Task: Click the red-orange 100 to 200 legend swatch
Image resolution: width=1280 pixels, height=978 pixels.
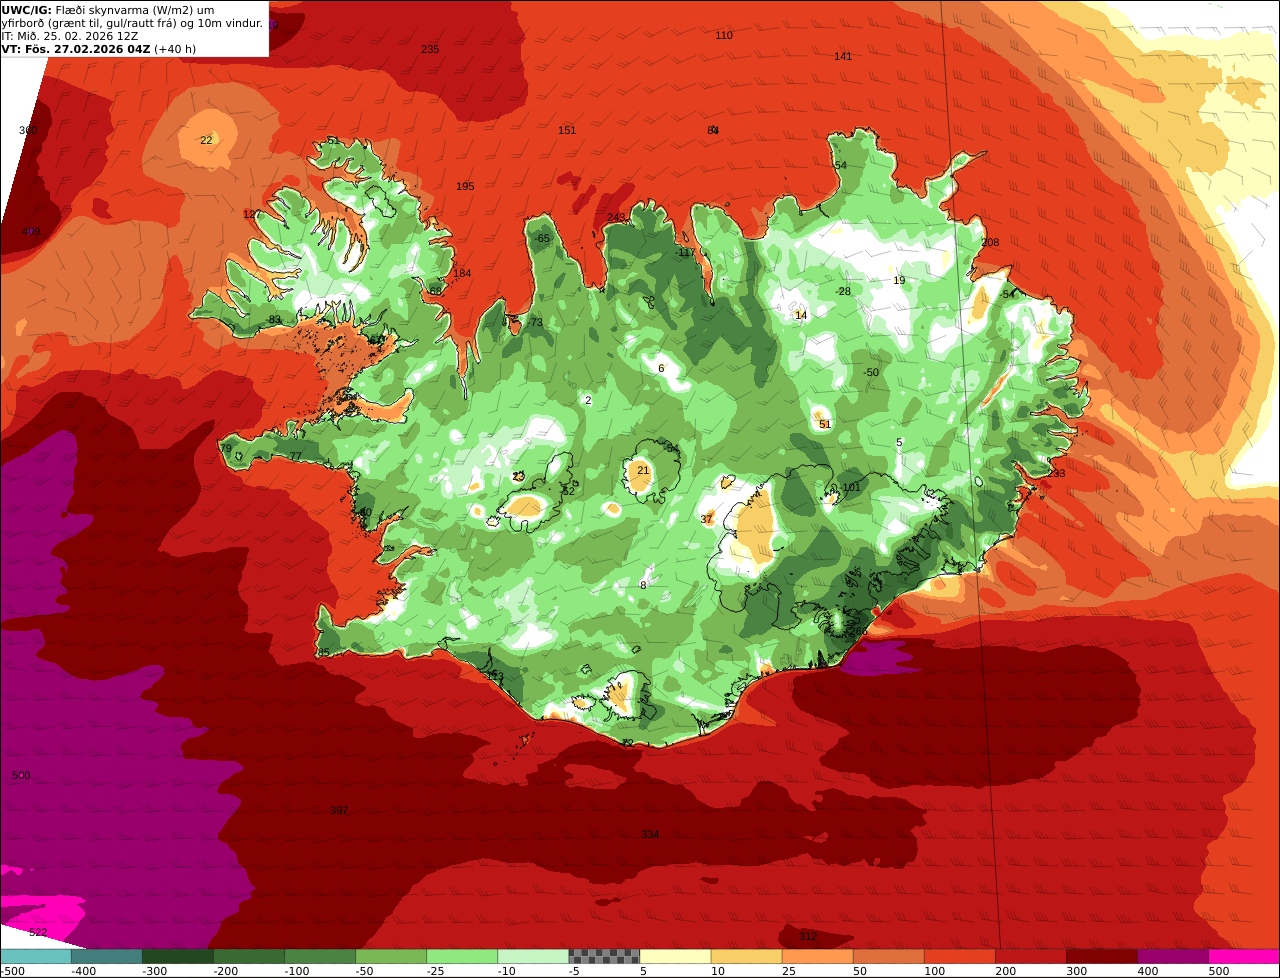Action: pos(959,956)
